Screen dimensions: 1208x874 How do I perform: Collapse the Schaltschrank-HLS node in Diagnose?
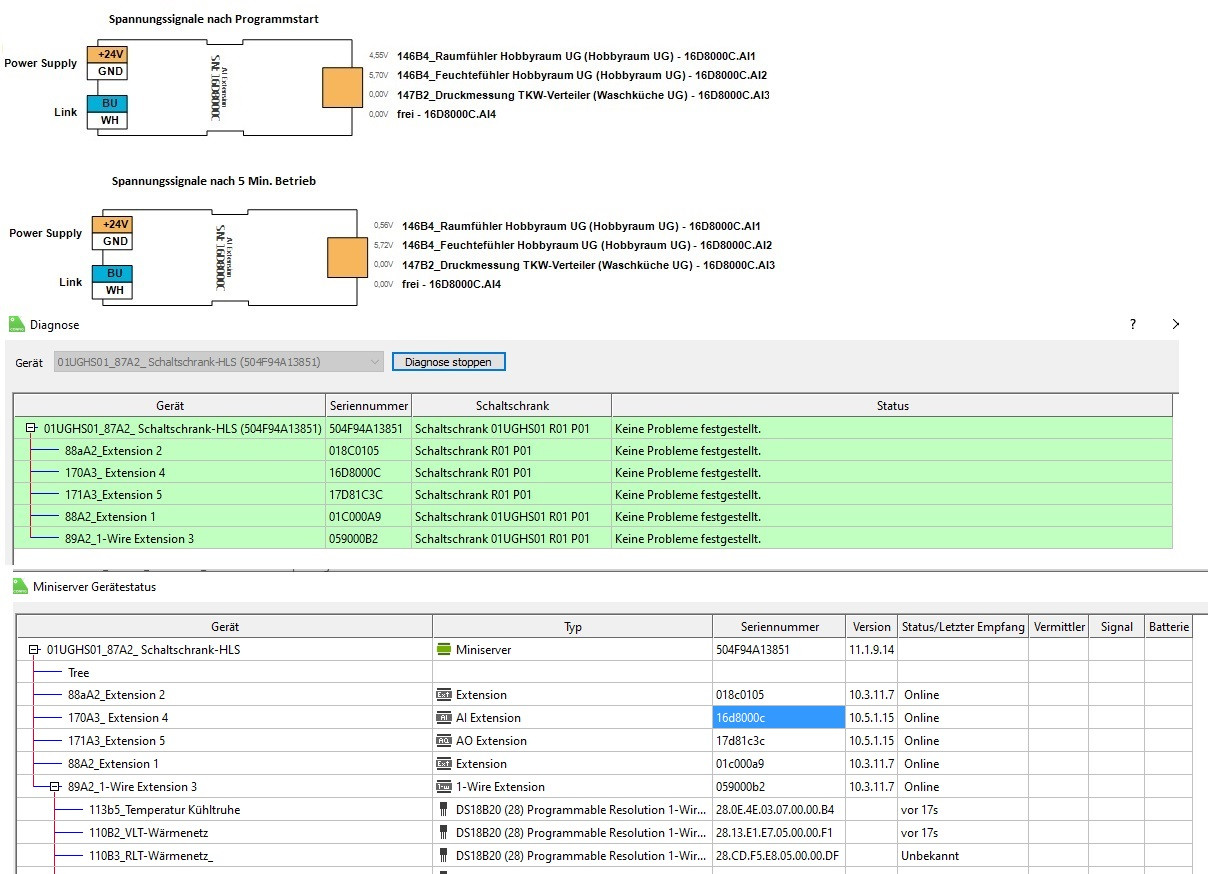point(32,429)
